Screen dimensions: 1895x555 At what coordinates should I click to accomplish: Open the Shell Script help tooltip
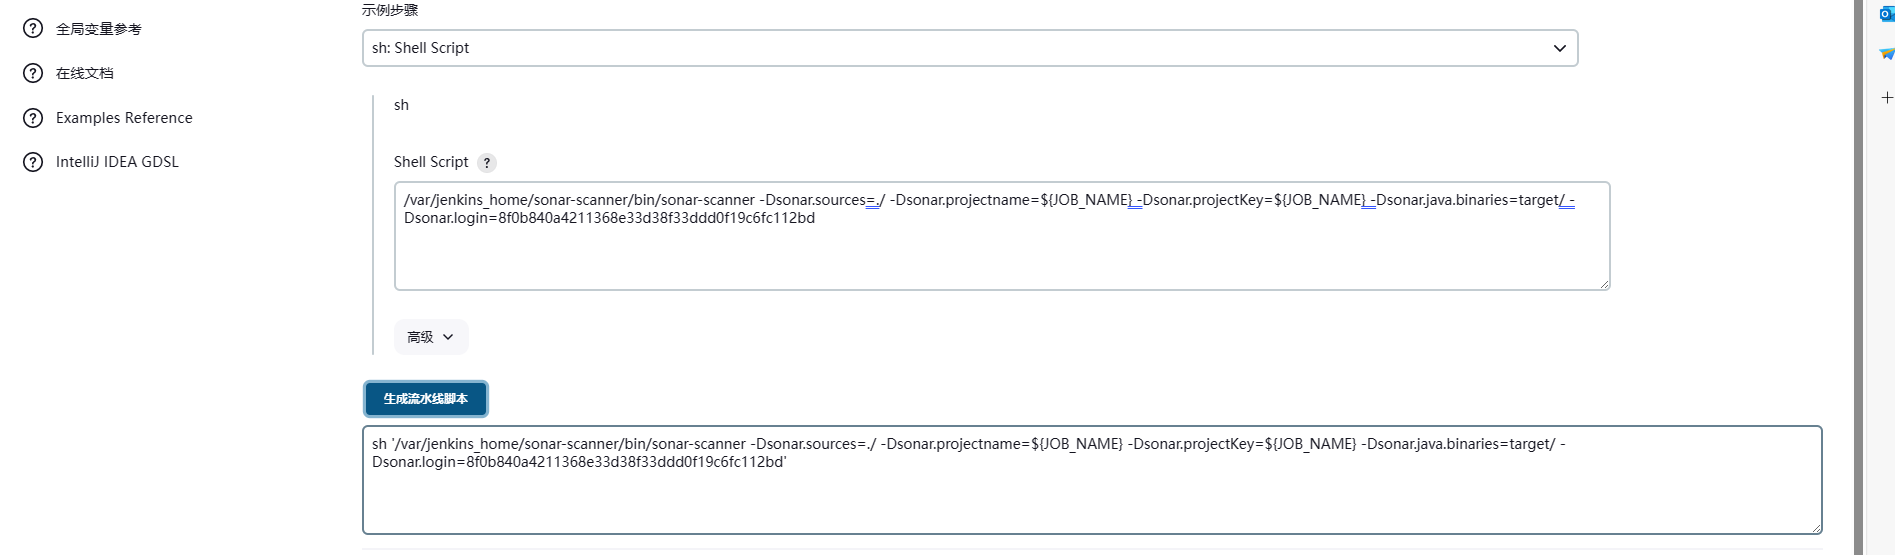pos(487,163)
